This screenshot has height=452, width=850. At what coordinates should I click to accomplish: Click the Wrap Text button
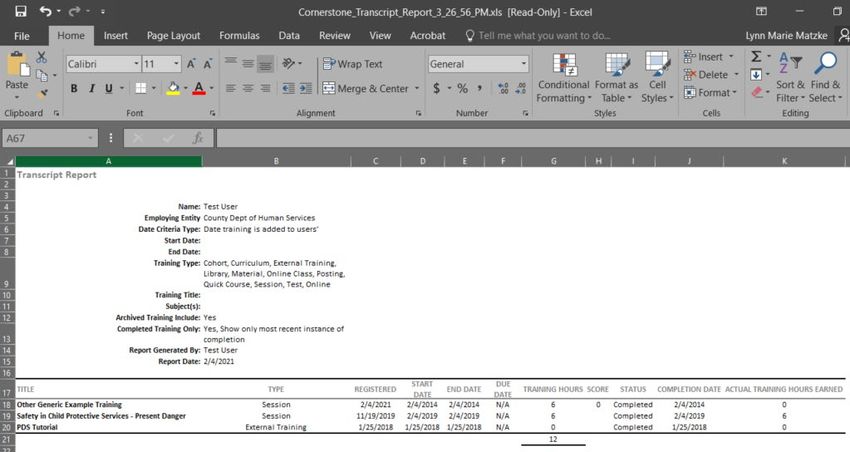tap(353, 64)
